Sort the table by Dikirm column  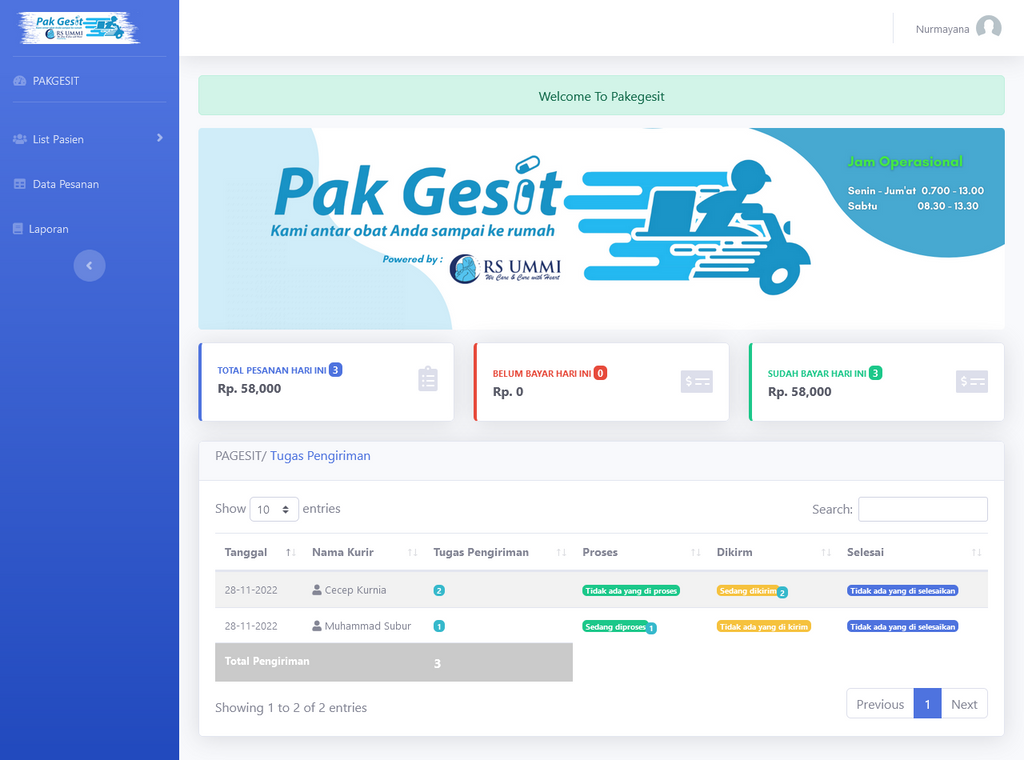[x=773, y=552]
